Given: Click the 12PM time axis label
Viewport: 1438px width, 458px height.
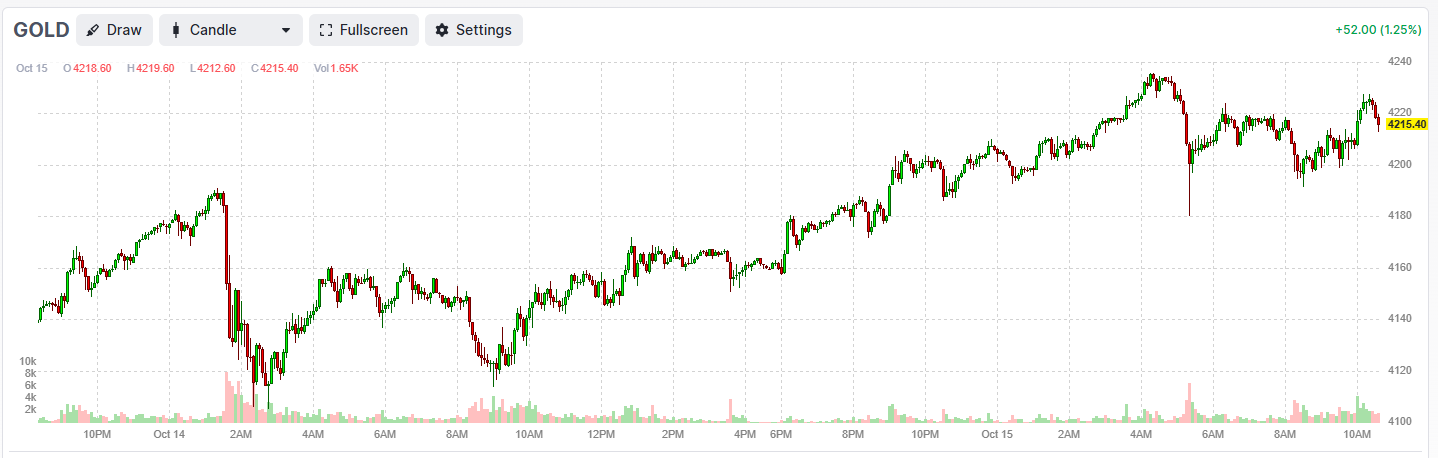Looking at the screenshot, I should click(601, 435).
